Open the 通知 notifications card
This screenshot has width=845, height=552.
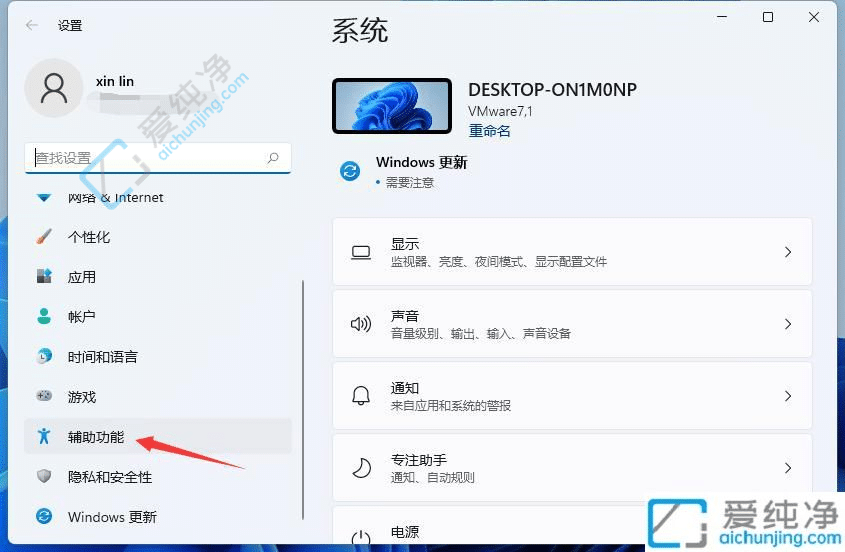tap(572, 396)
